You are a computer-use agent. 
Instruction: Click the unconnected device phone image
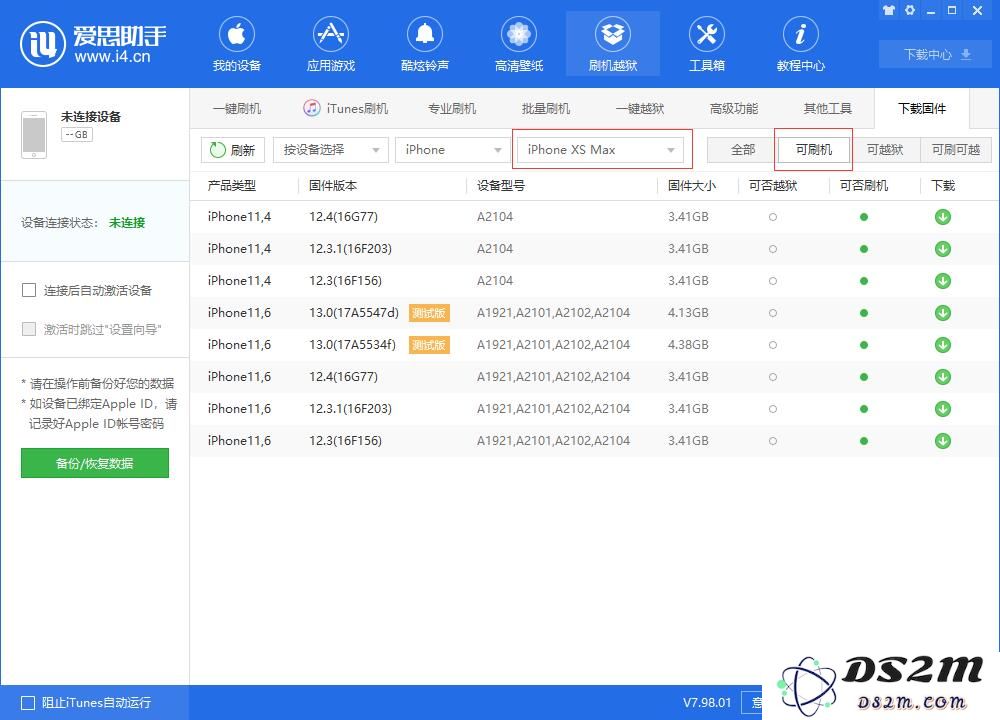(34, 135)
